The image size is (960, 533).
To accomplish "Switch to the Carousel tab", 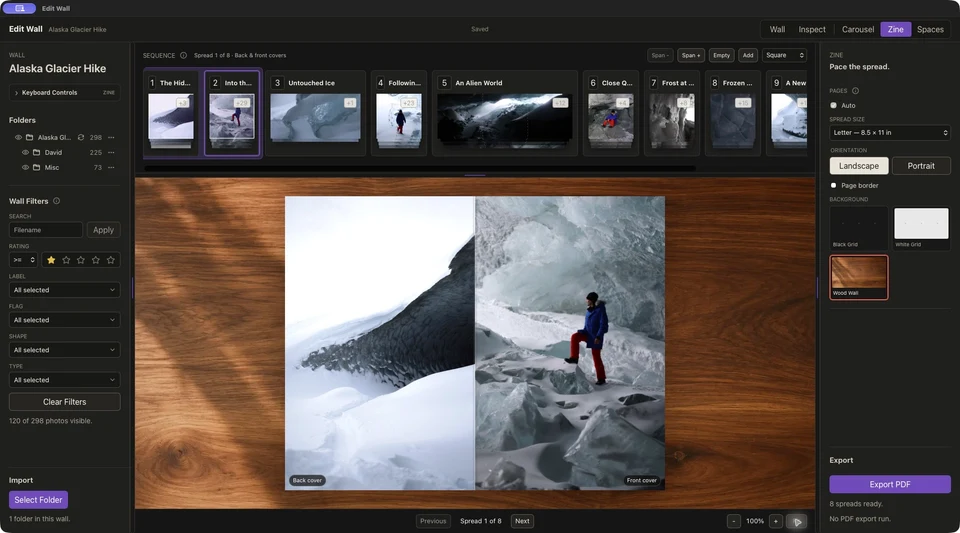I will [x=857, y=29].
